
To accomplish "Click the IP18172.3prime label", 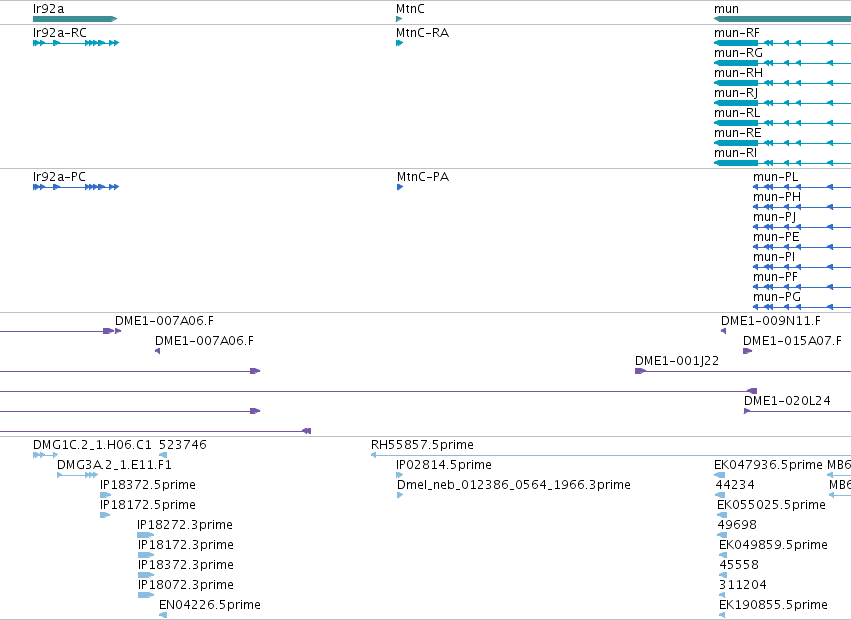I will 186,545.
